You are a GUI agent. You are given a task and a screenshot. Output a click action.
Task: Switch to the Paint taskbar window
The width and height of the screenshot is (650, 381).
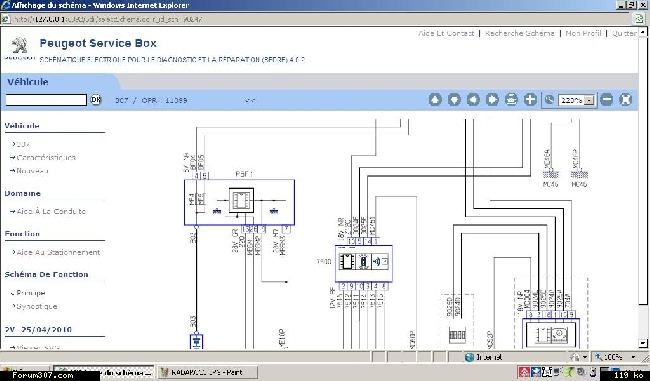[x=207, y=372]
